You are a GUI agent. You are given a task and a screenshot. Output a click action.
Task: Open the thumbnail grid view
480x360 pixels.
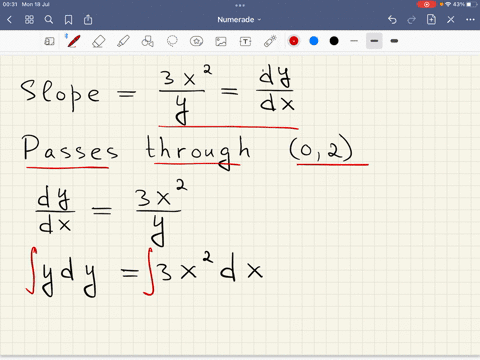coord(29,20)
